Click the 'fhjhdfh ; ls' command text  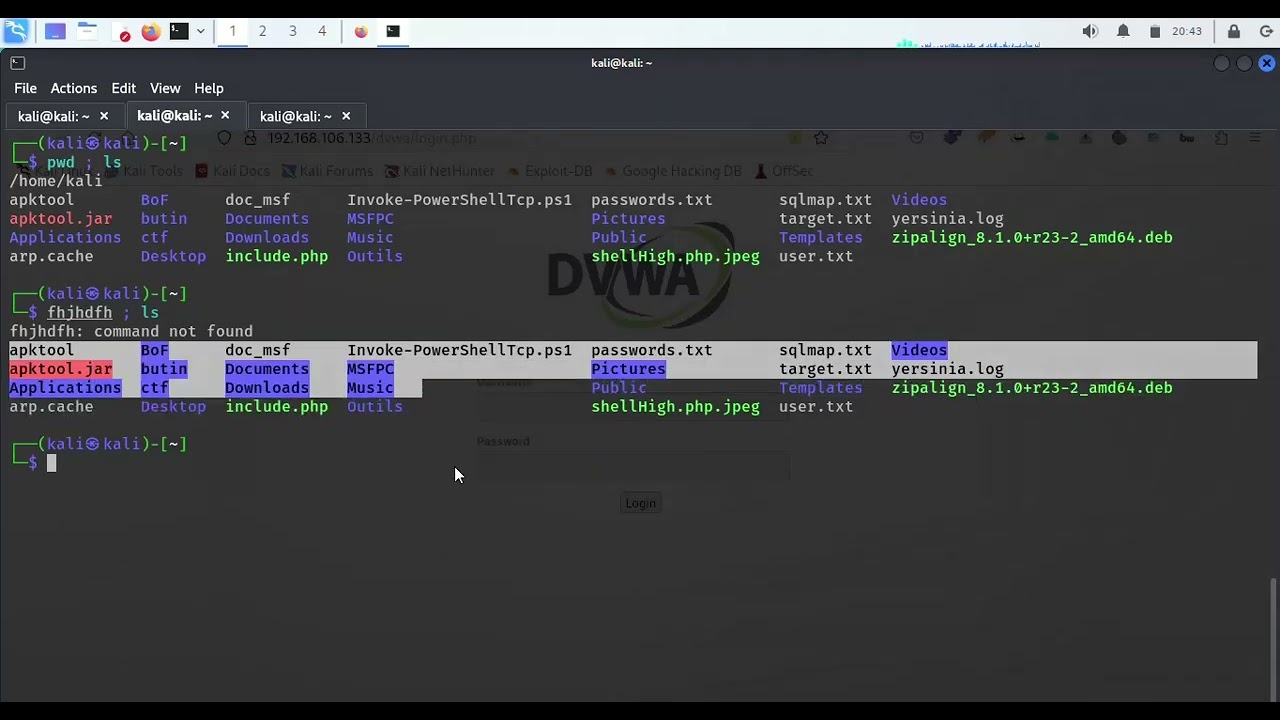coord(103,312)
